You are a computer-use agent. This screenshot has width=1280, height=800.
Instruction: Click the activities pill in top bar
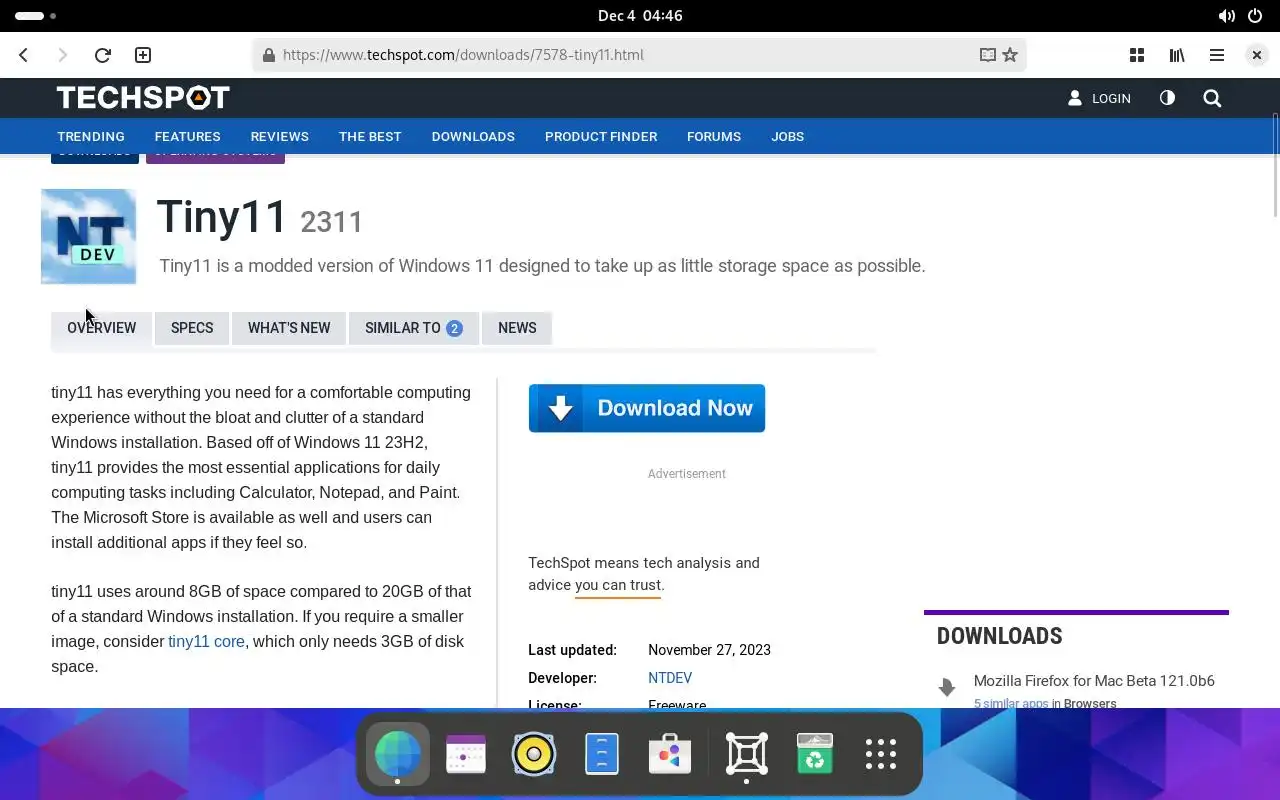30,15
